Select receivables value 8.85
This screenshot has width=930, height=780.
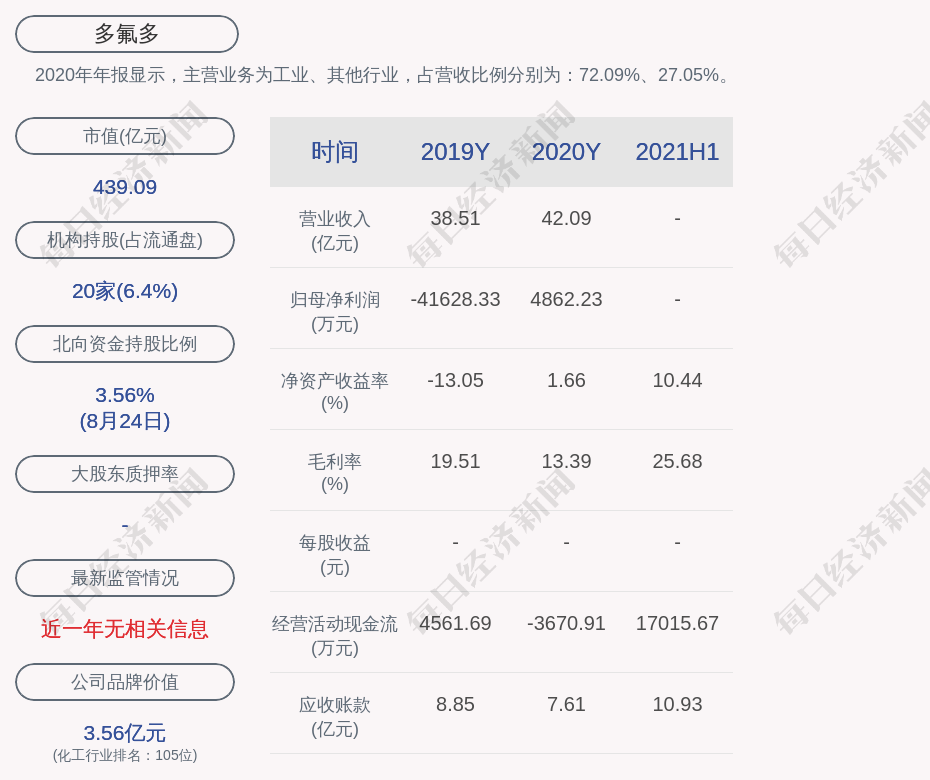click(x=455, y=705)
